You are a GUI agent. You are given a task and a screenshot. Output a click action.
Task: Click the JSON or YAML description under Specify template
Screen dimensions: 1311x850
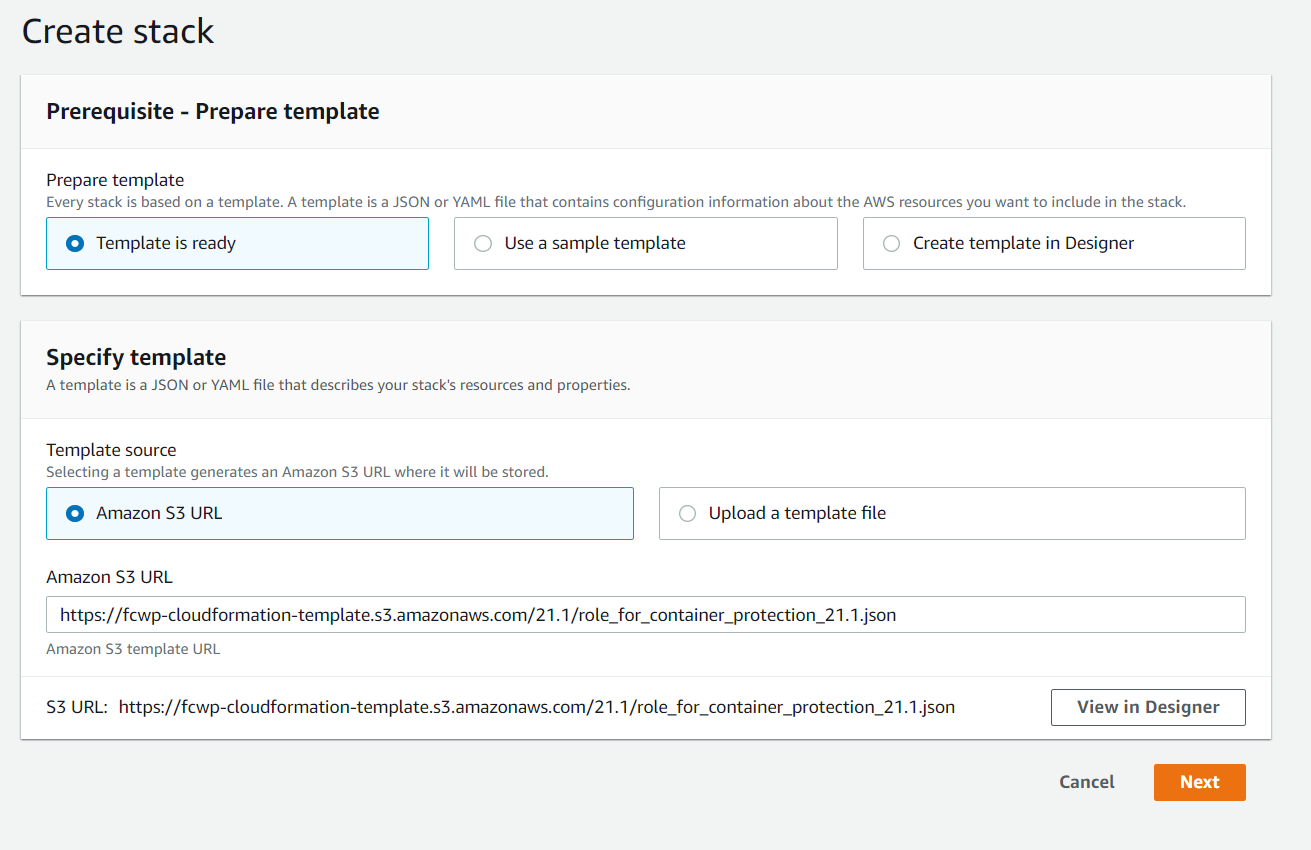[x=338, y=384]
